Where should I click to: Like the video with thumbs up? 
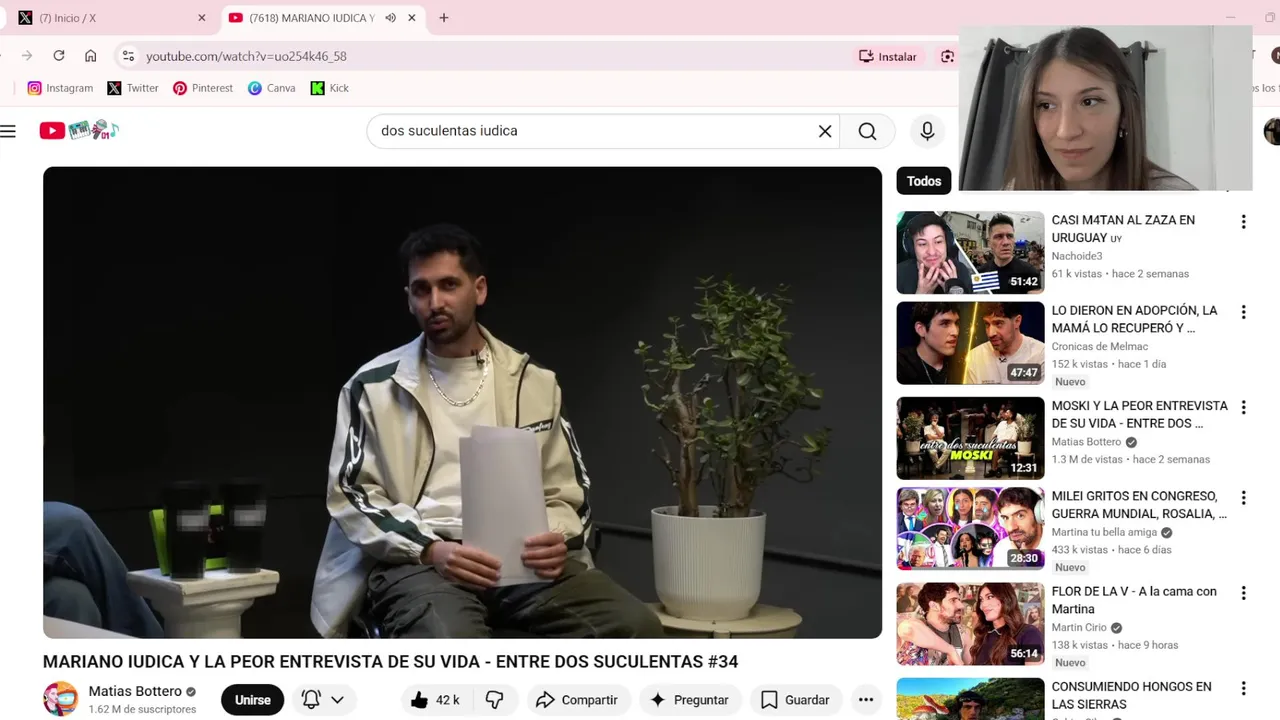[x=436, y=700]
